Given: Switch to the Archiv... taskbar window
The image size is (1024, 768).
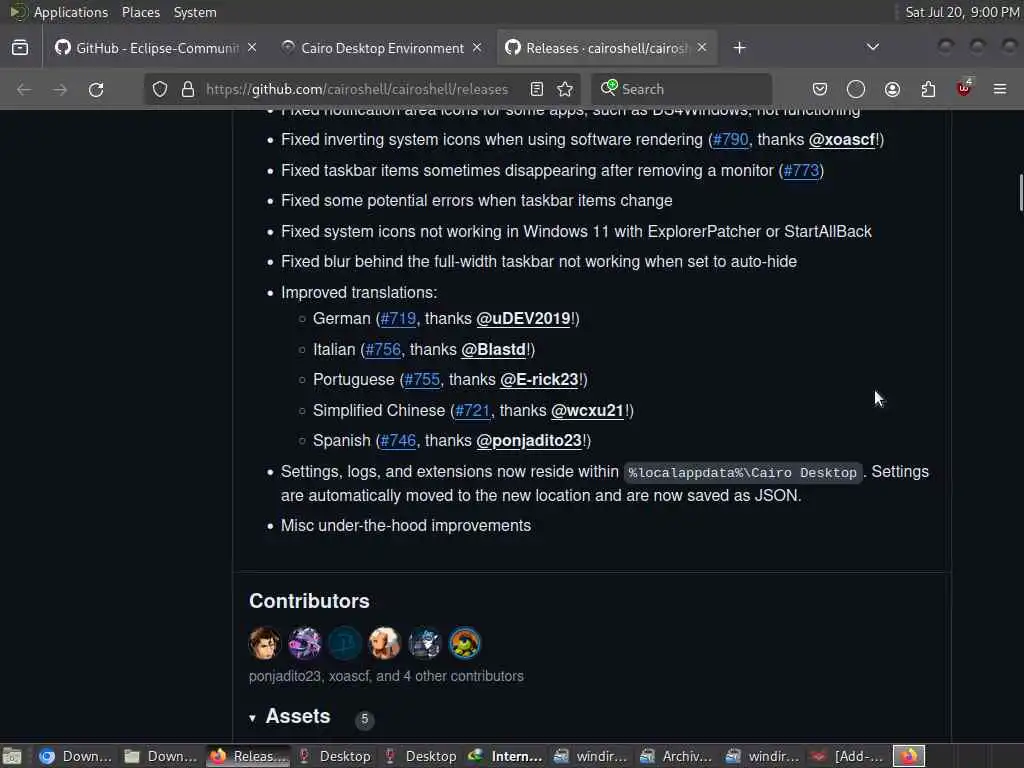Looking at the screenshot, I should pyautogui.click(x=677, y=756).
